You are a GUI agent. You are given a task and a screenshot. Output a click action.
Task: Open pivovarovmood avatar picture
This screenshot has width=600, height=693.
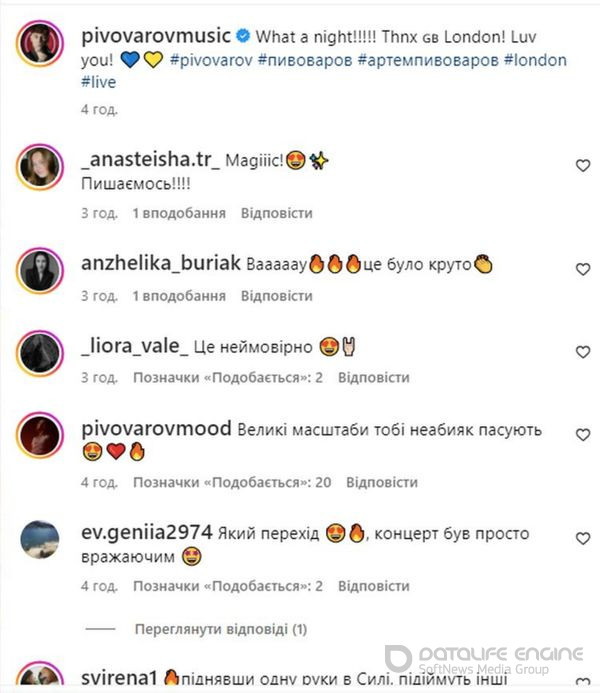pyautogui.click(x=40, y=435)
